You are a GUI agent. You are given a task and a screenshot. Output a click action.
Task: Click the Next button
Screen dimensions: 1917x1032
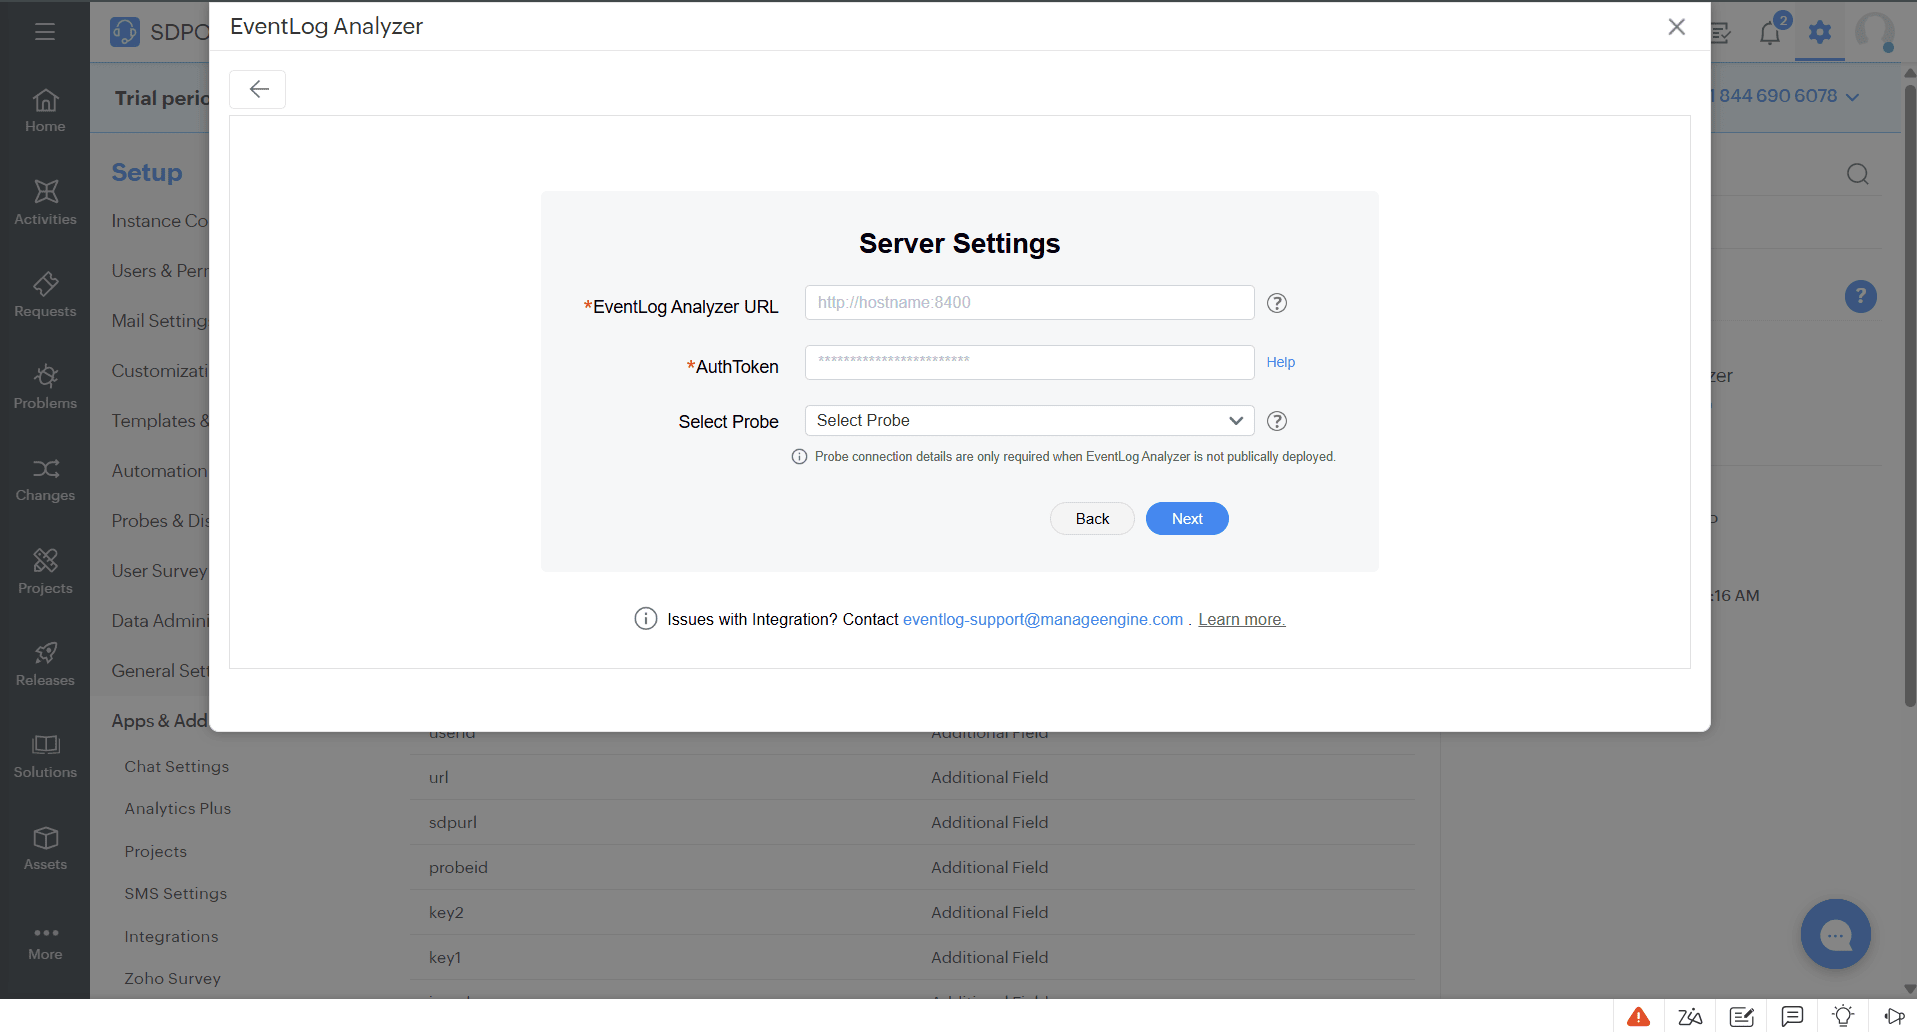pyautogui.click(x=1187, y=519)
